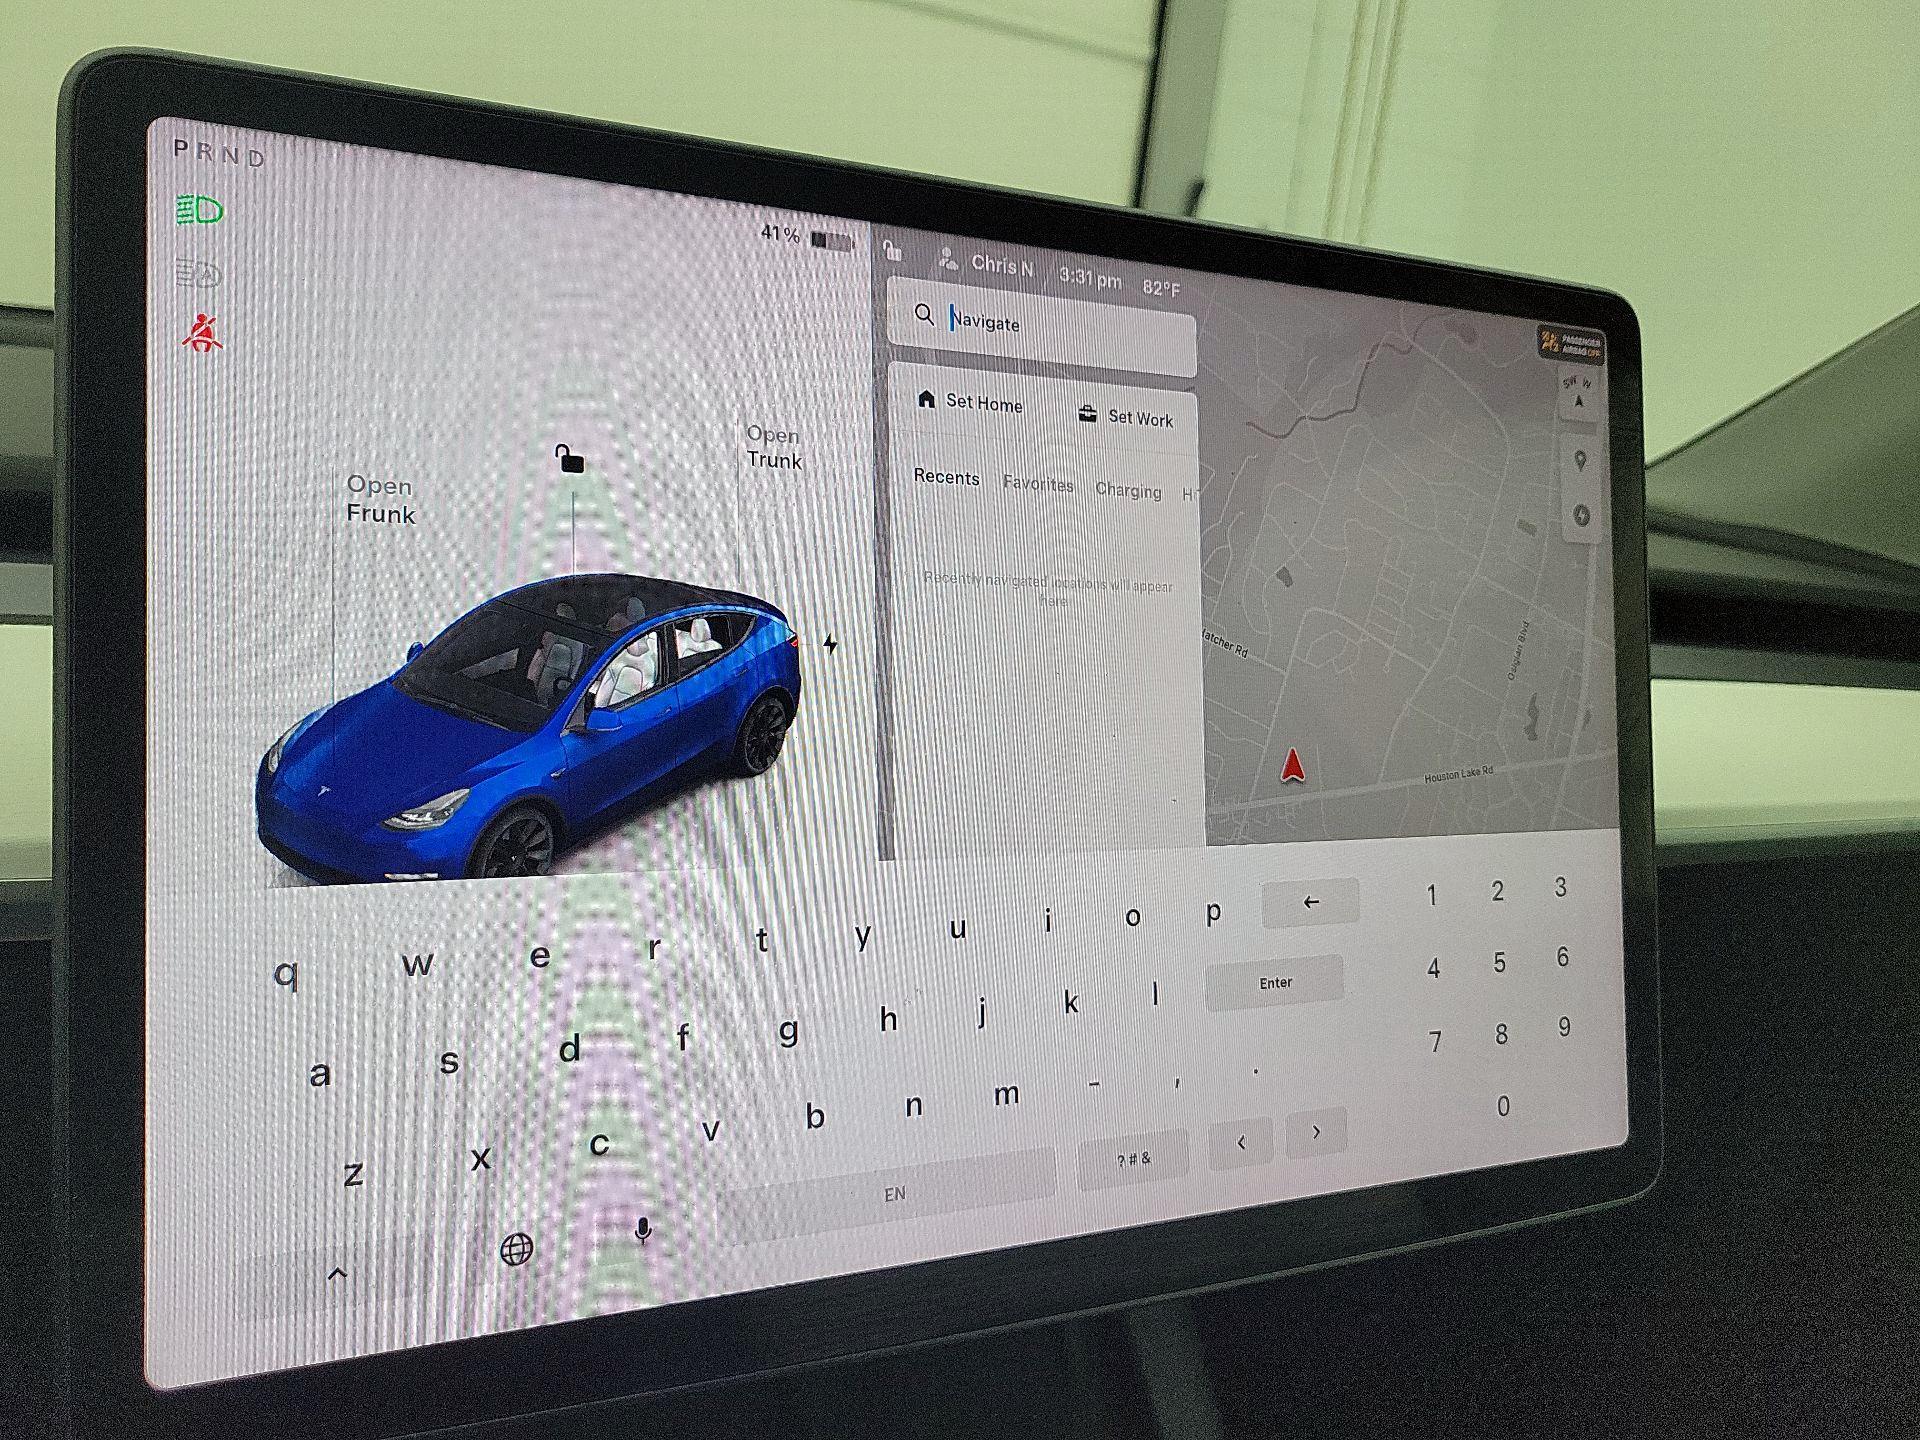Image resolution: width=1920 pixels, height=1440 pixels.
Task: Tap the auto high beam icon
Action: (x=198, y=272)
